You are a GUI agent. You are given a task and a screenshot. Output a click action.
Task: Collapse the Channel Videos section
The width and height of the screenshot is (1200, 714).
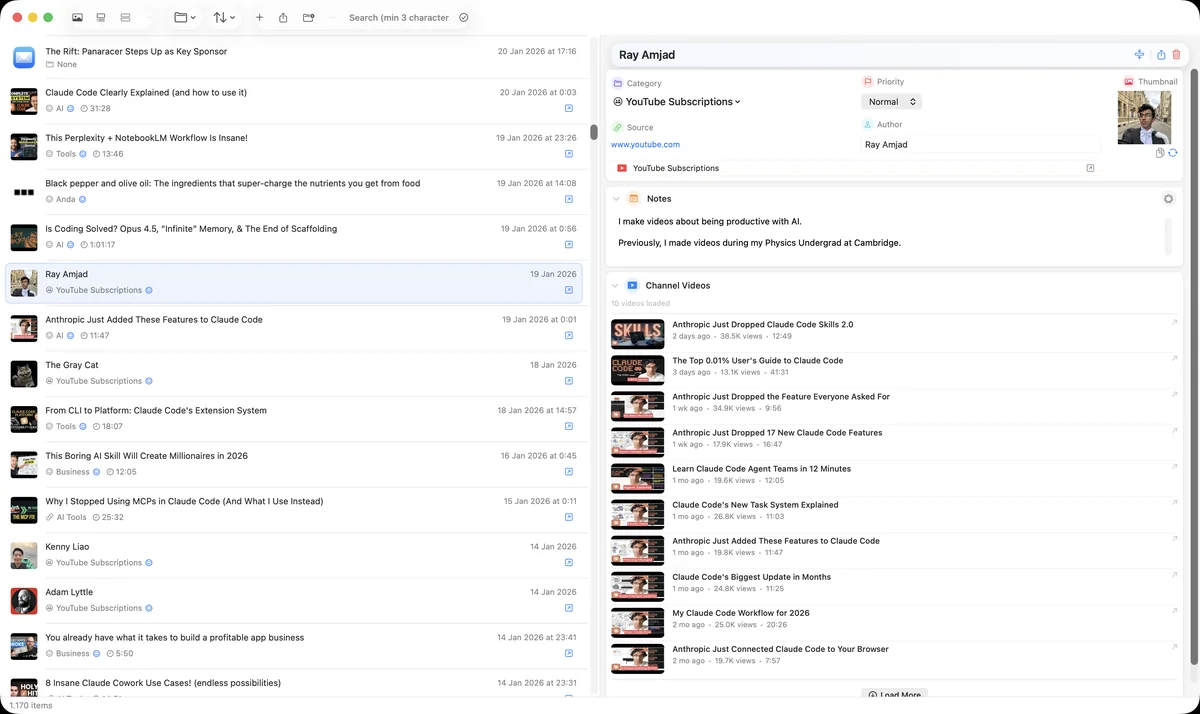click(616, 286)
